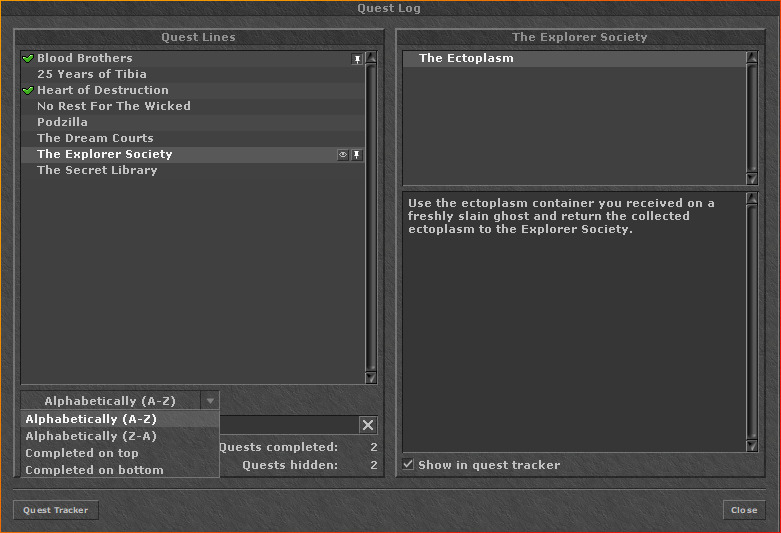Choose Completed on top sort option
The height and width of the screenshot is (533, 781).
82,453
